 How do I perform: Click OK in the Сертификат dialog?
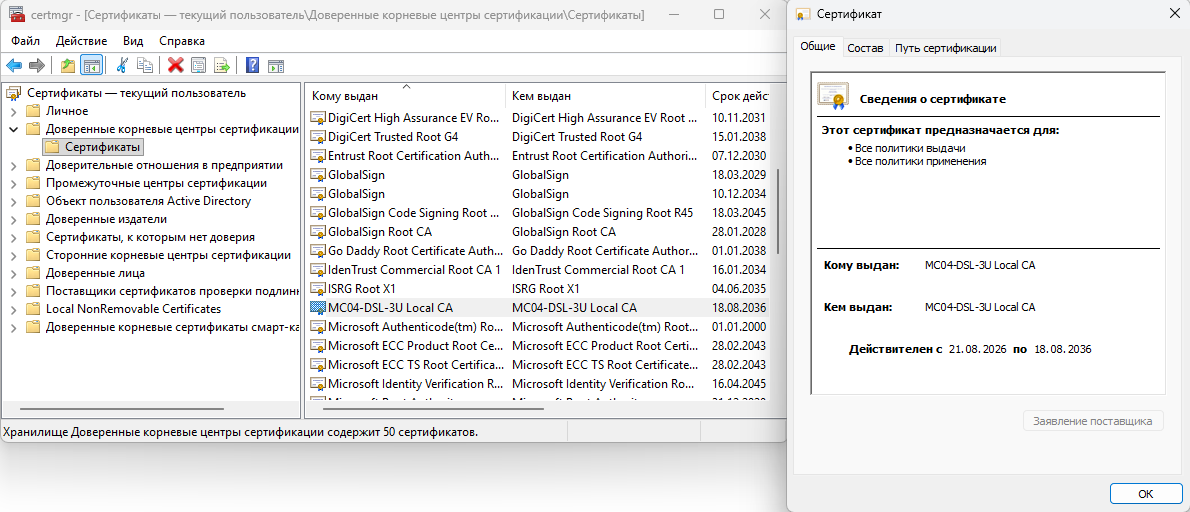[x=1146, y=494]
